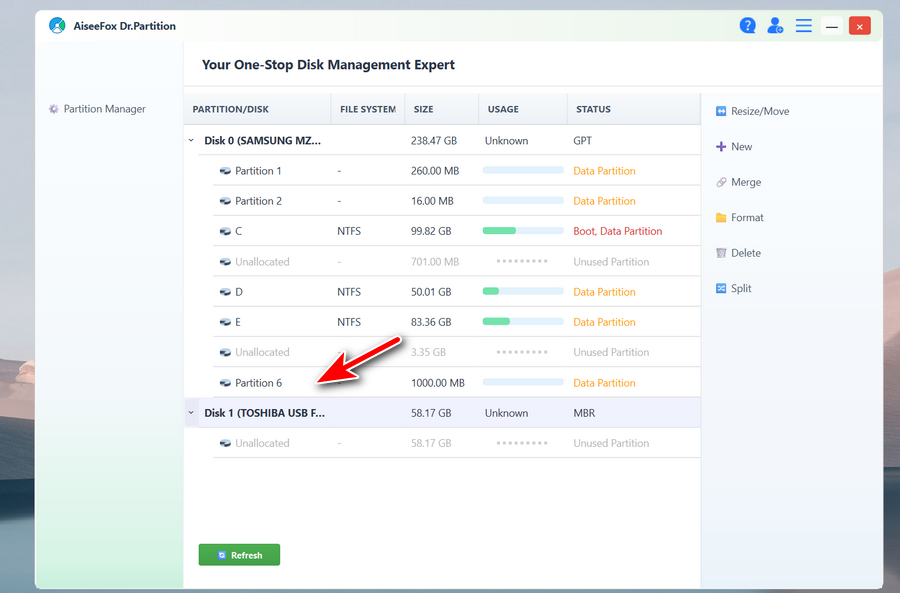
Task: Click drive icon of 58.17 GB Unallocated row
Action: click(225, 443)
